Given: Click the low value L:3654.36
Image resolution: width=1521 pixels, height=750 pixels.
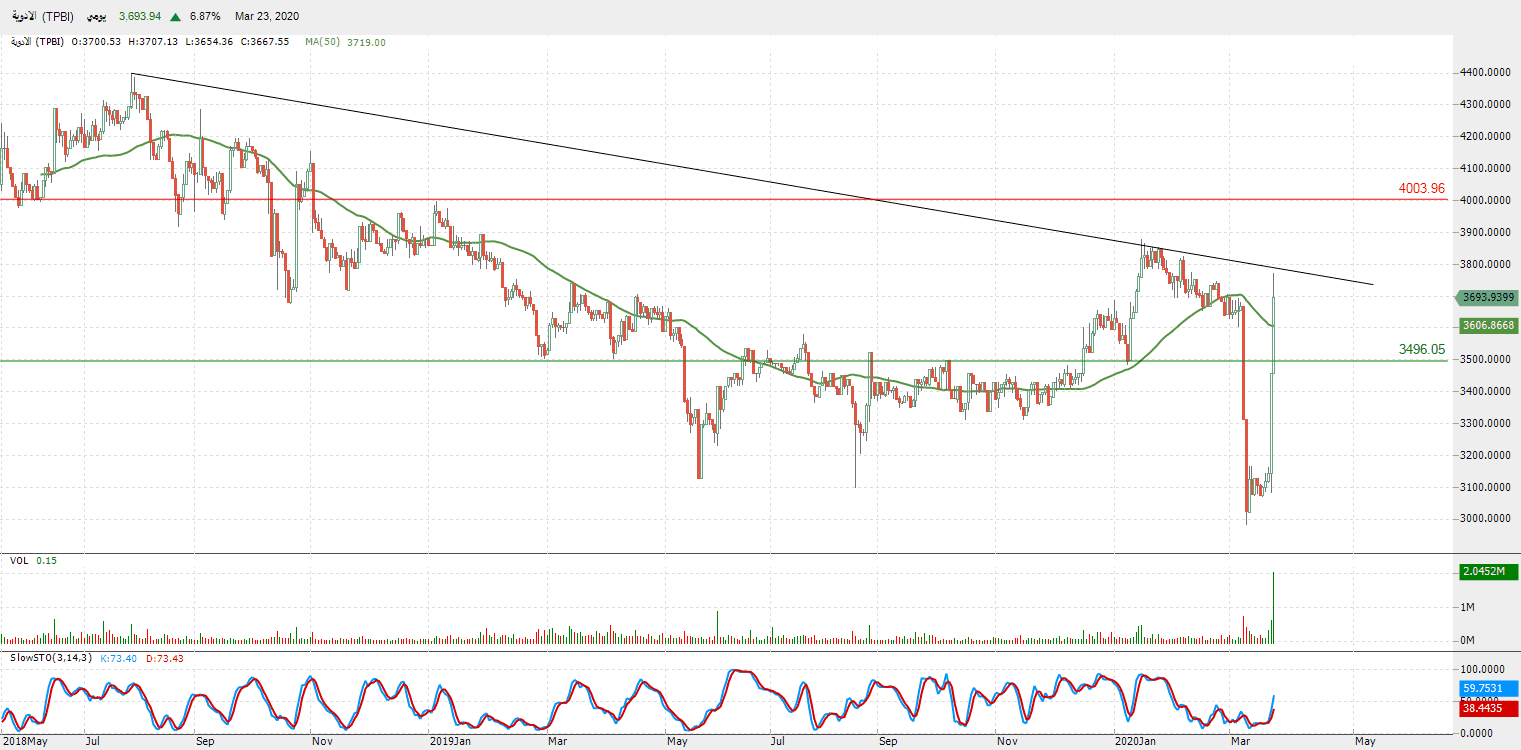Looking at the screenshot, I should coord(208,42).
